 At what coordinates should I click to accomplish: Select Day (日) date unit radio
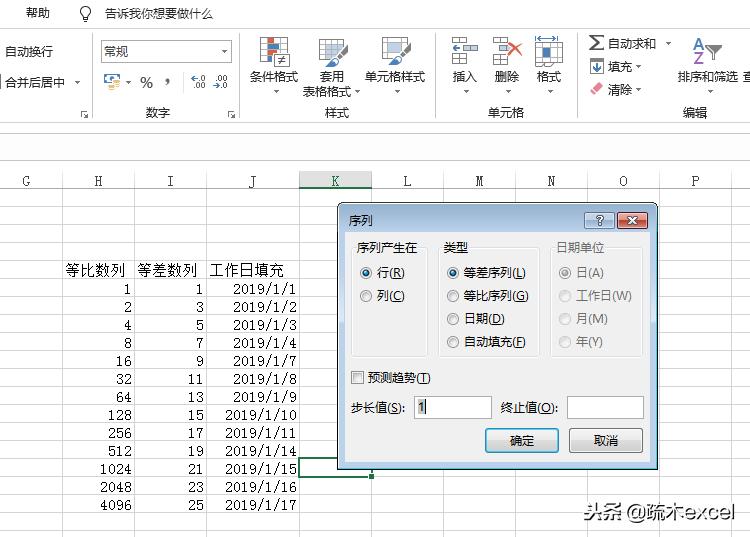[x=565, y=273]
